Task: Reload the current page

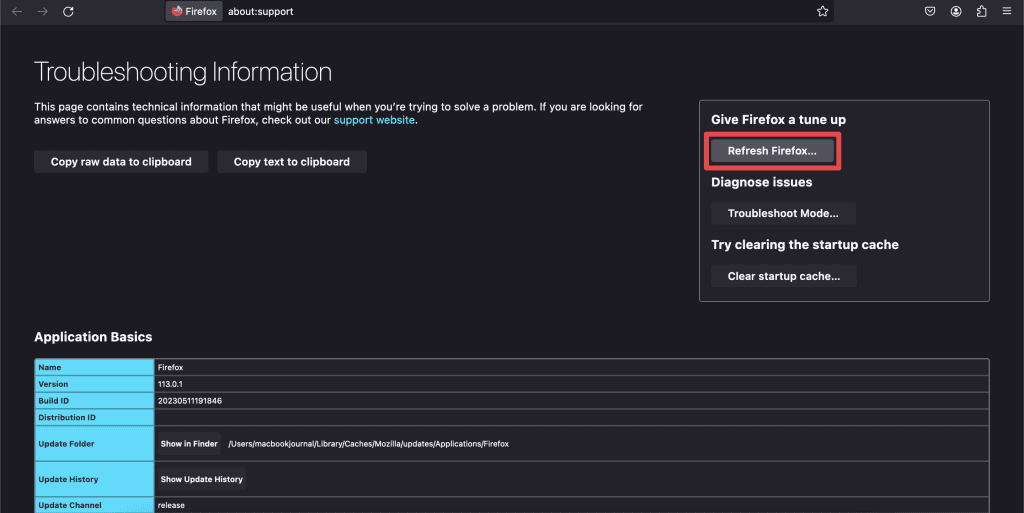Action: [x=68, y=12]
